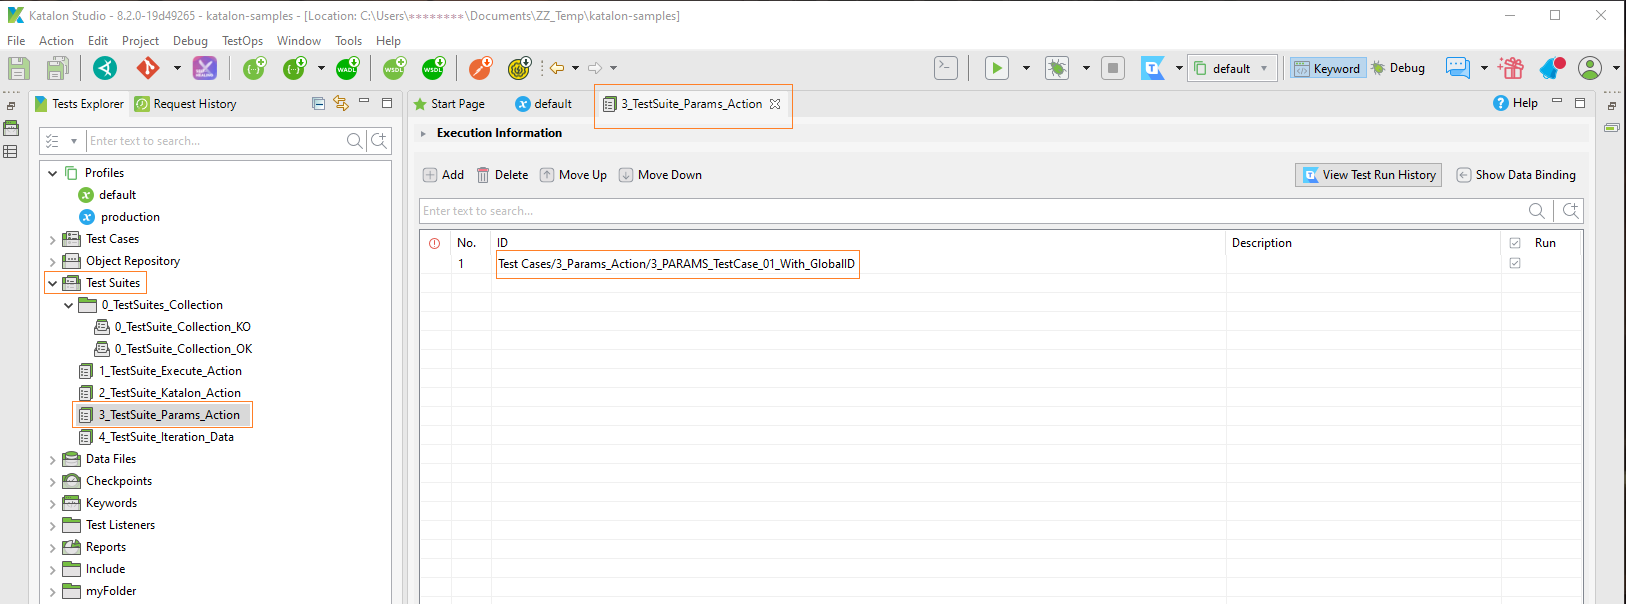1626x604 pixels.
Task: Click the Git icon in the toolbar
Action: (x=148, y=68)
